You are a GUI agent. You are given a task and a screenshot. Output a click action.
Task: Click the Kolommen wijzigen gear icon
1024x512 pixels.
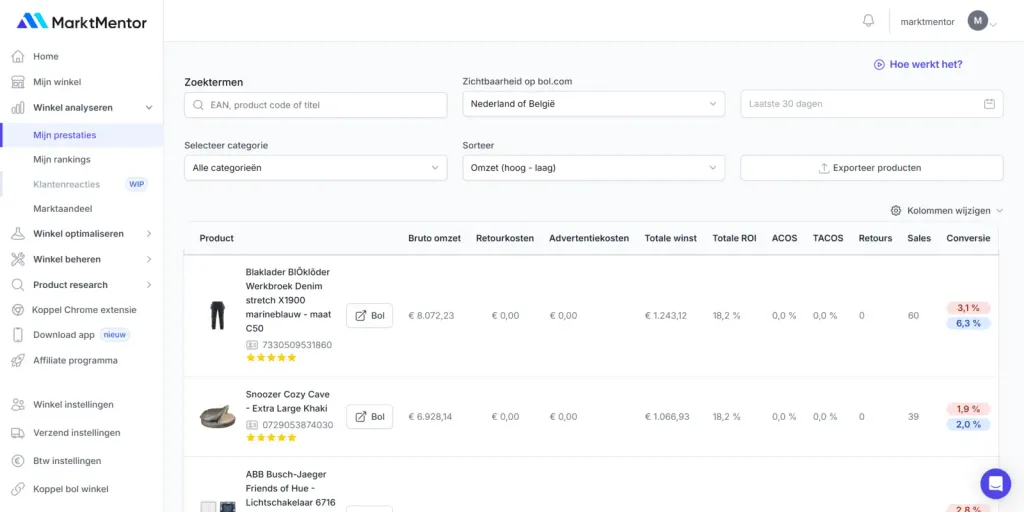(x=896, y=211)
